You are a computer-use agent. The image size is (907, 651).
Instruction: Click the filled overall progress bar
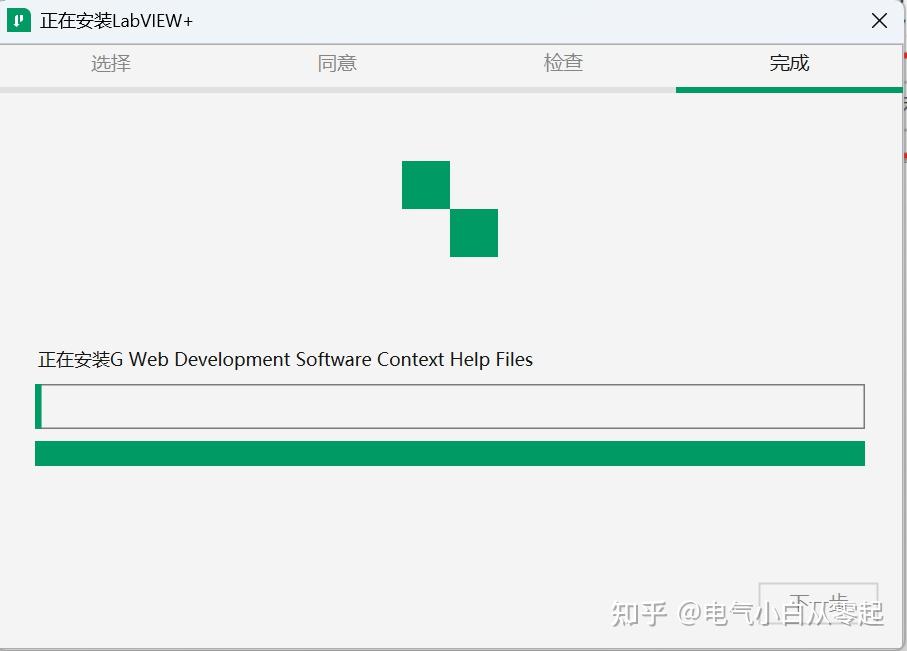(449, 452)
